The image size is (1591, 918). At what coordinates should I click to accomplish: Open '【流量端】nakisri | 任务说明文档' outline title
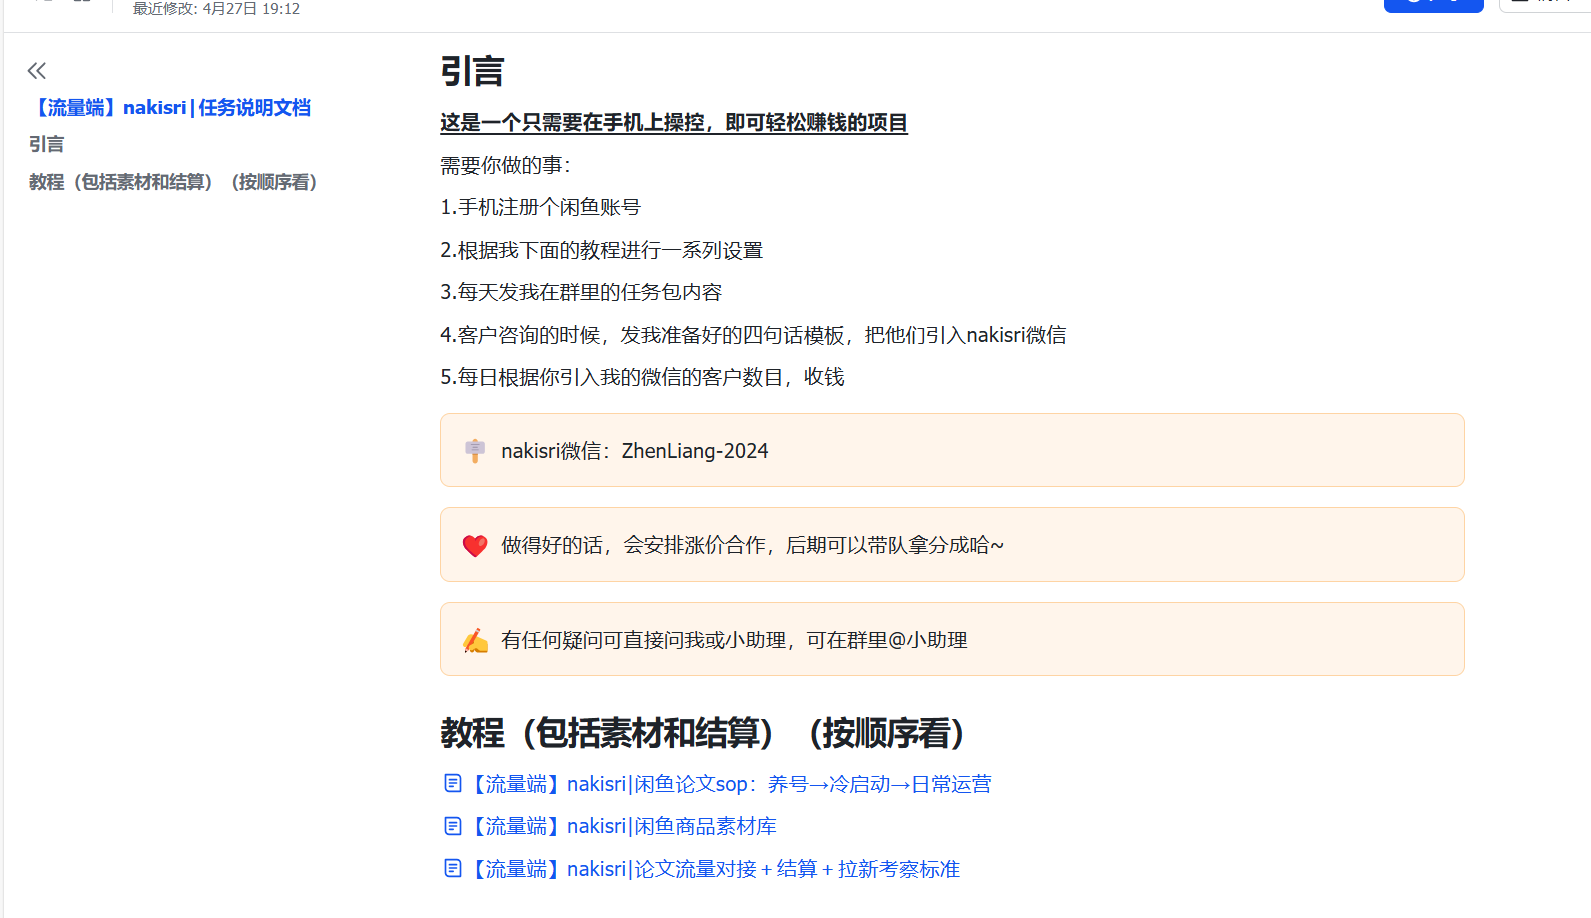[x=170, y=107]
